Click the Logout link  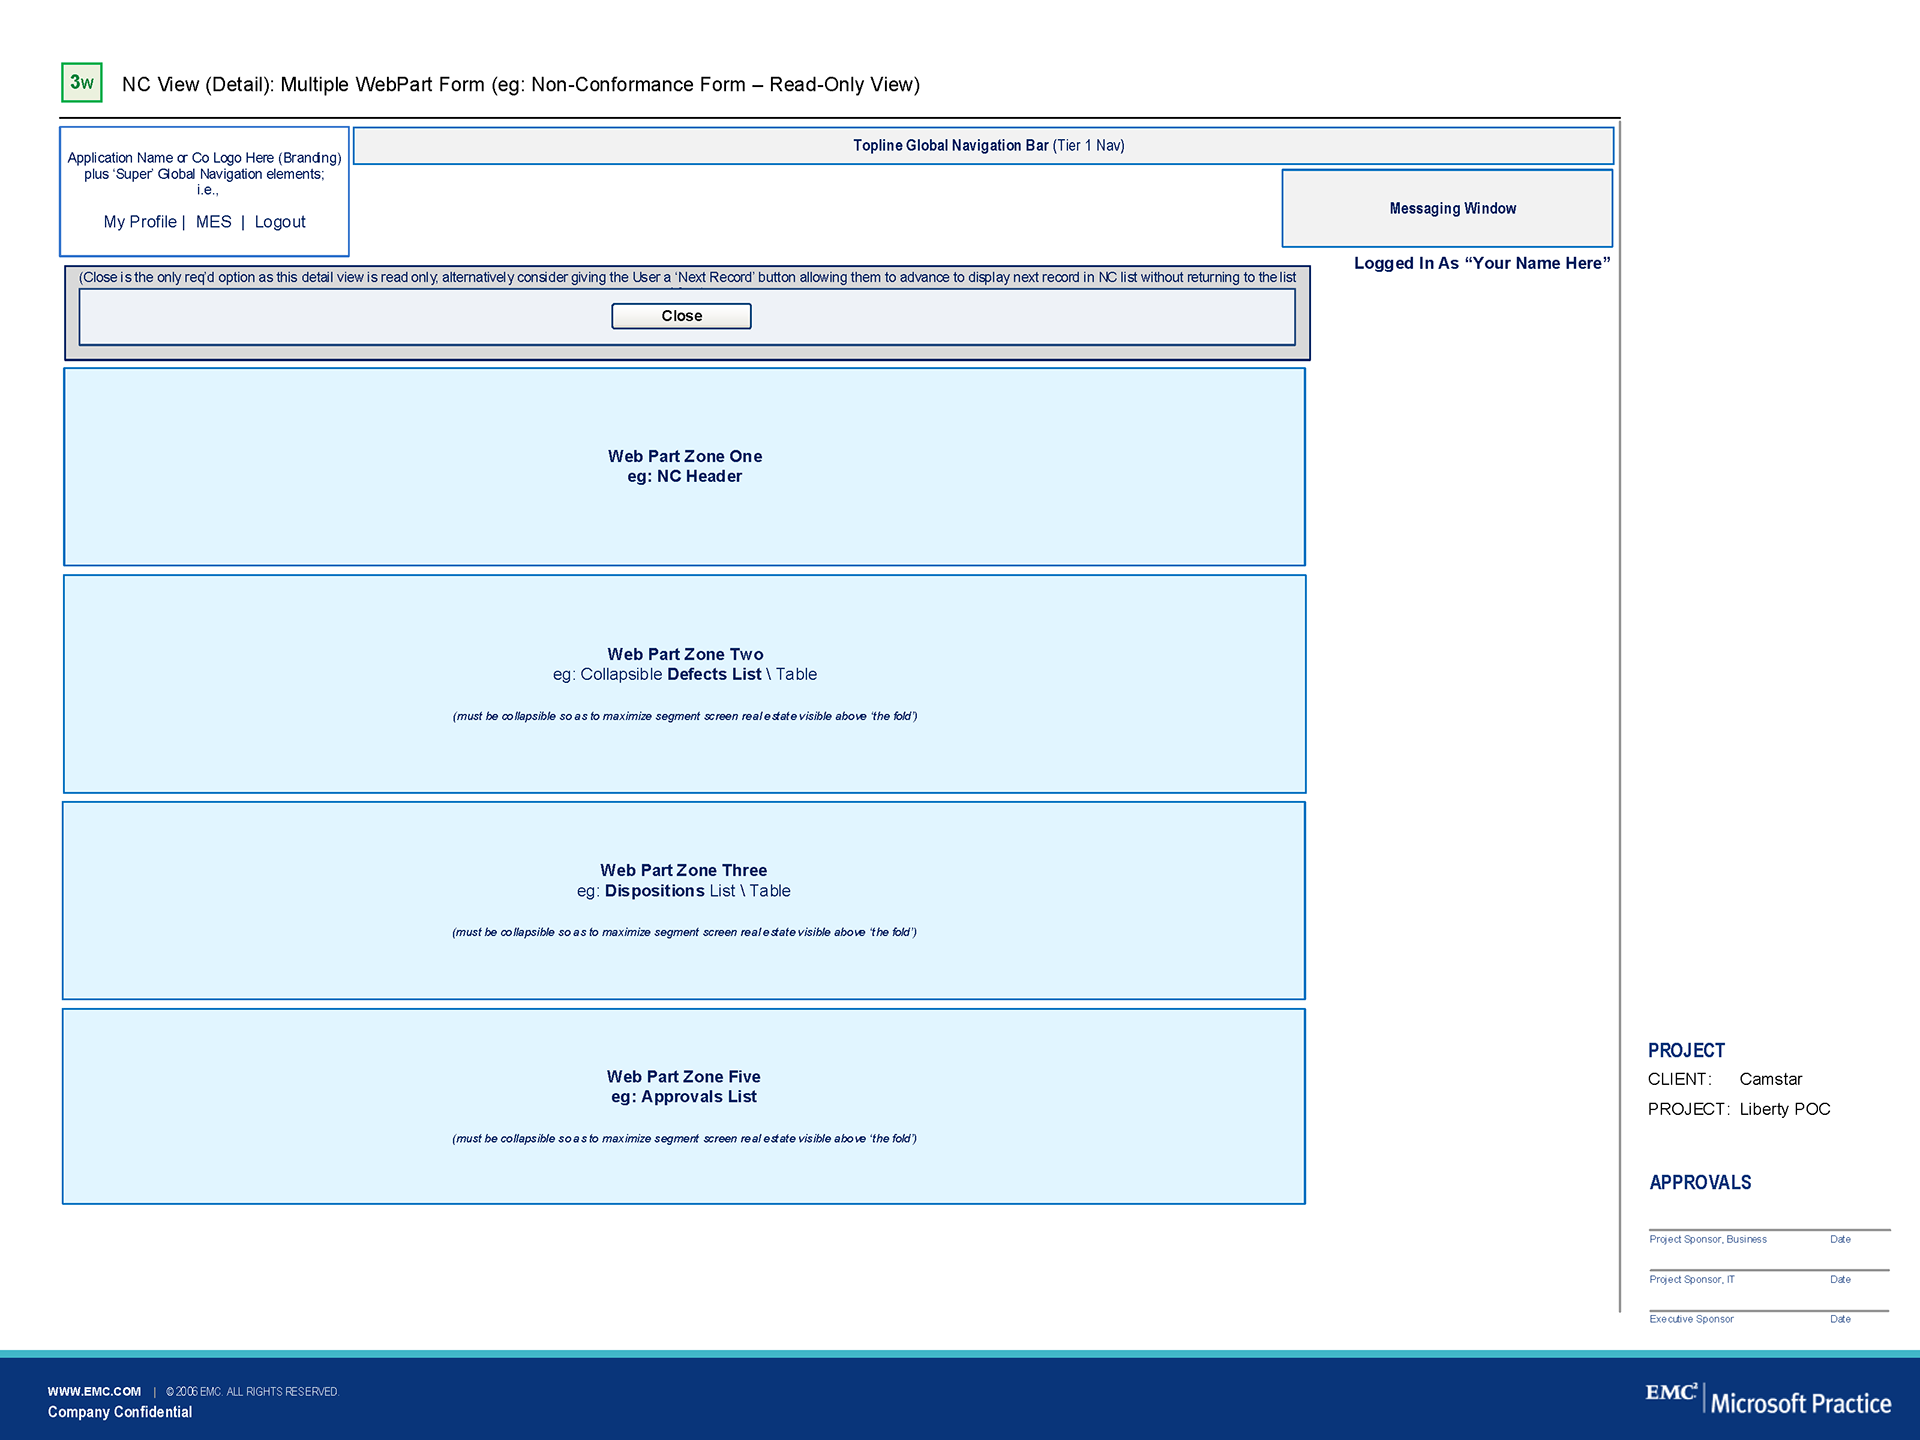click(280, 222)
